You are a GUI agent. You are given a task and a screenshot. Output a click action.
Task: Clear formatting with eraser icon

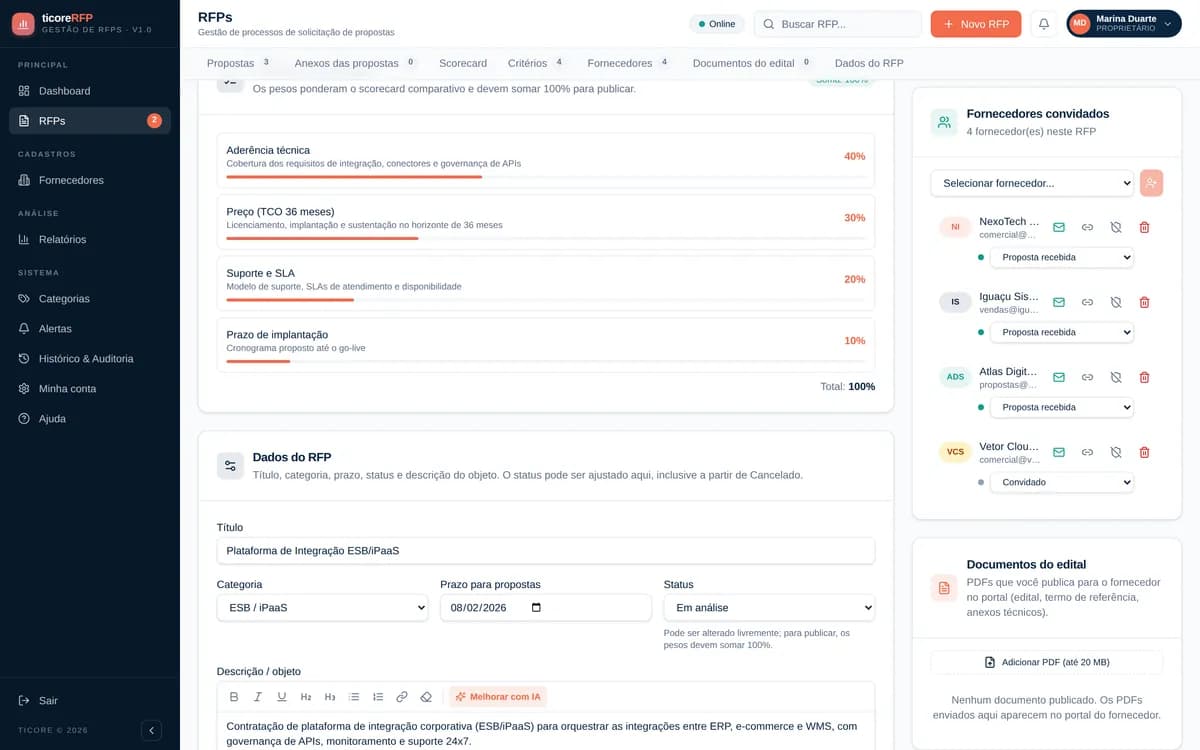coord(426,697)
